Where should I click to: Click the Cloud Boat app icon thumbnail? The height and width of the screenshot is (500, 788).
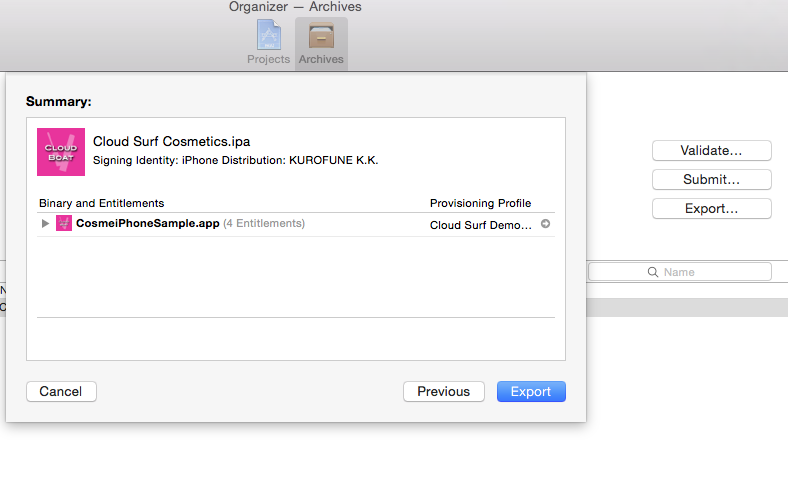(61, 152)
